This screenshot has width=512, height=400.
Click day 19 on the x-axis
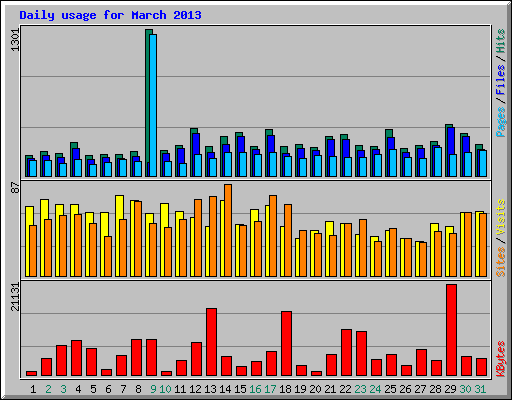[300, 389]
